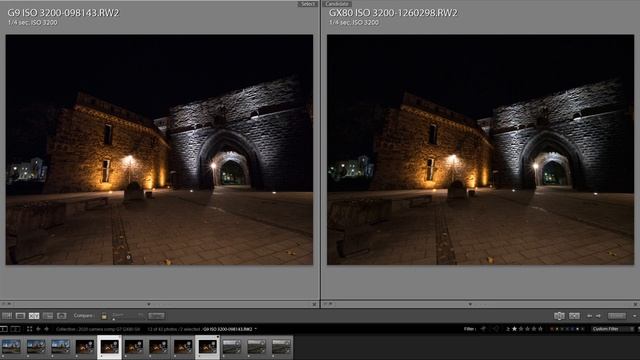Click collection source path text in filmstrip
The height and width of the screenshot is (360, 640).
coord(98,329)
